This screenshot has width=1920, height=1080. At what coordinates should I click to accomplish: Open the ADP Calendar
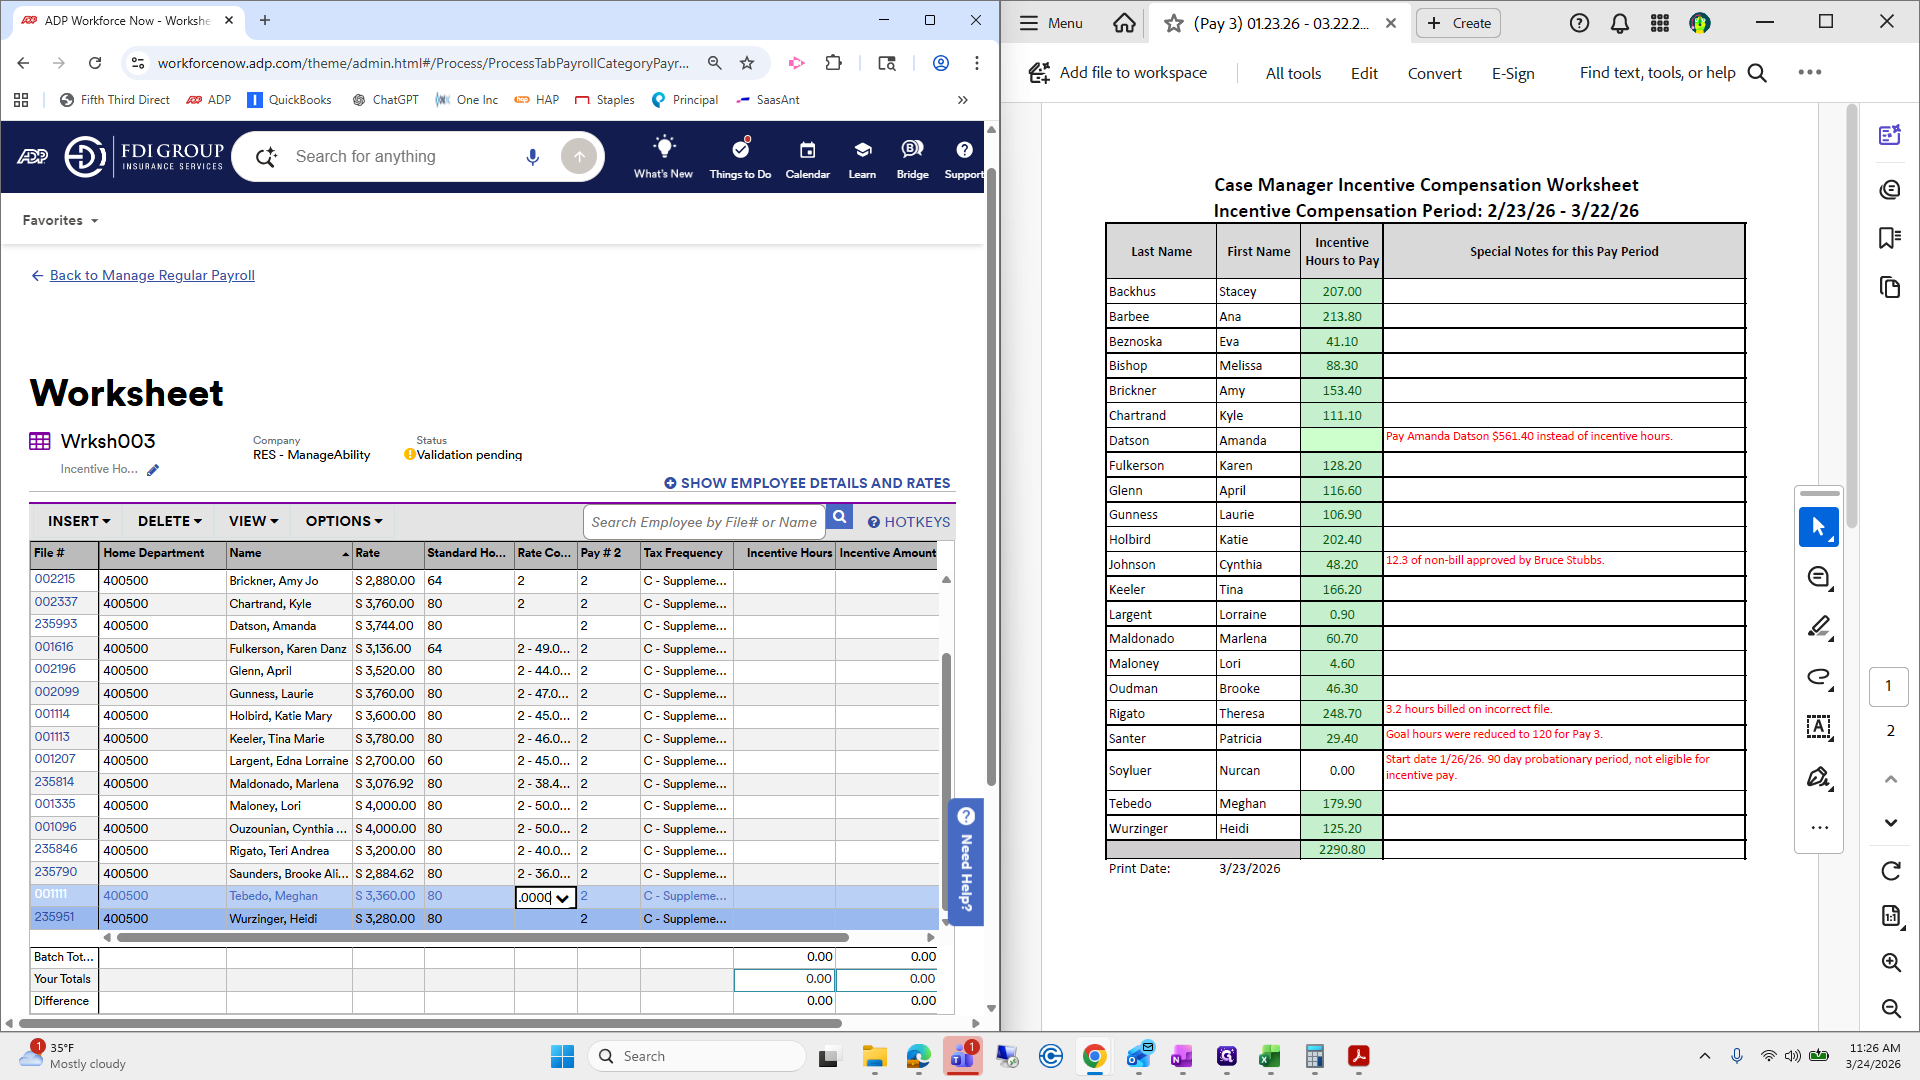tap(807, 157)
